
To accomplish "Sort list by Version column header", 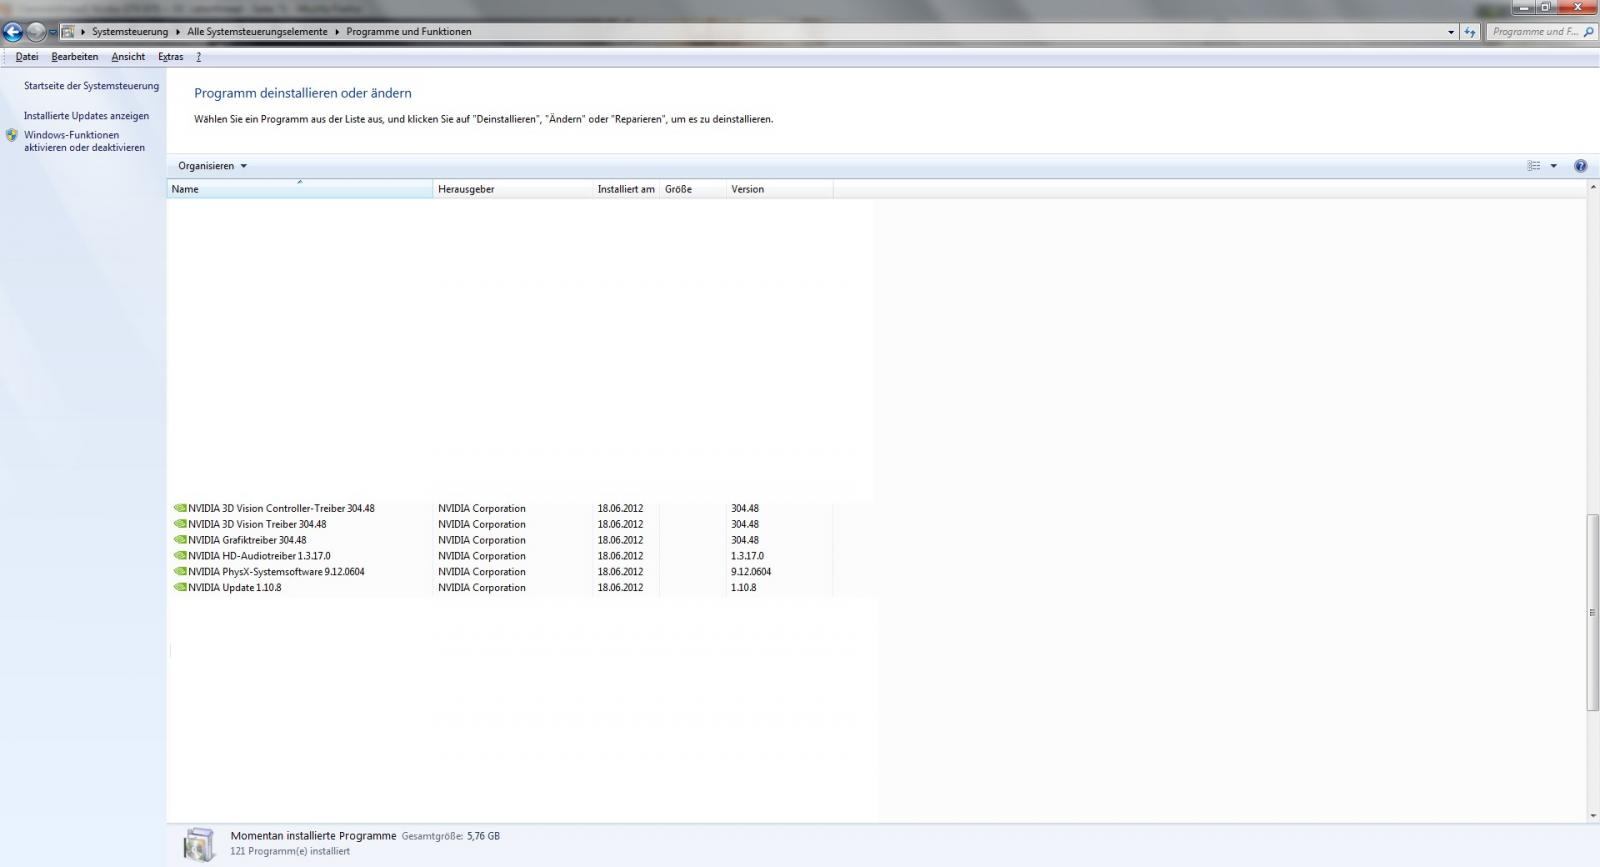I will click(x=780, y=189).
